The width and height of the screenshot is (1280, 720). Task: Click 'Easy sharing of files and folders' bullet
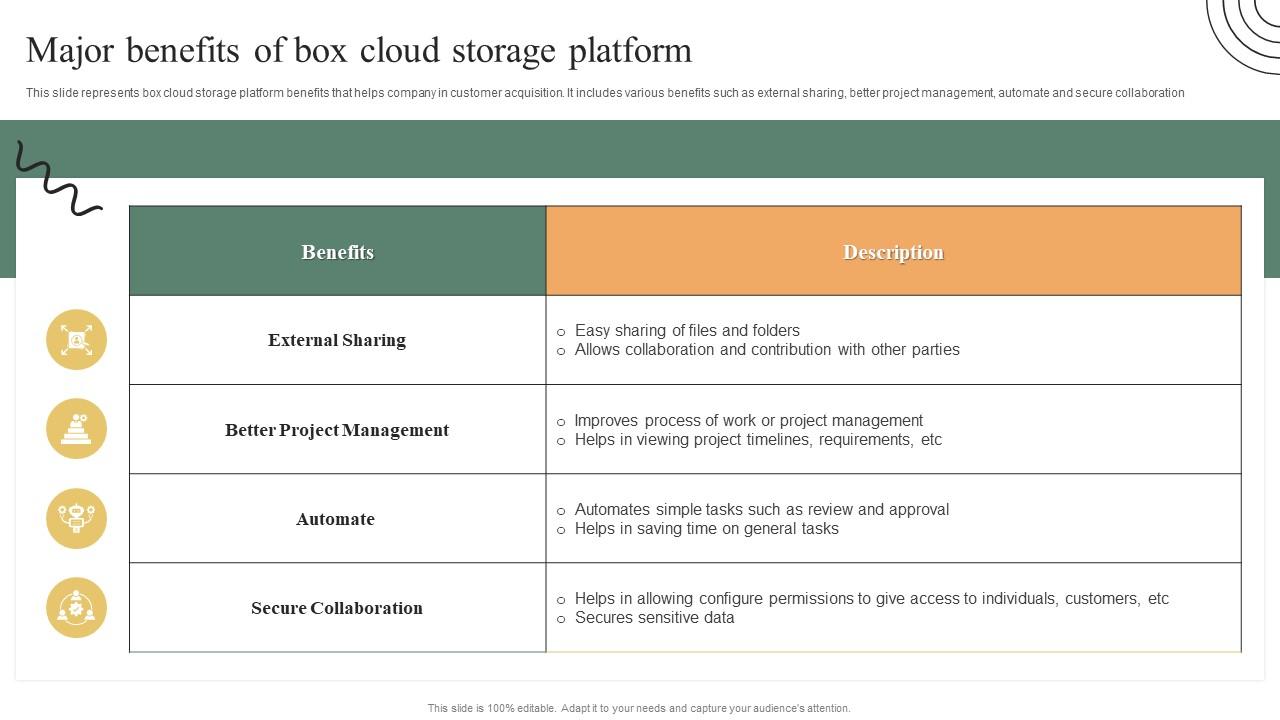coord(687,330)
